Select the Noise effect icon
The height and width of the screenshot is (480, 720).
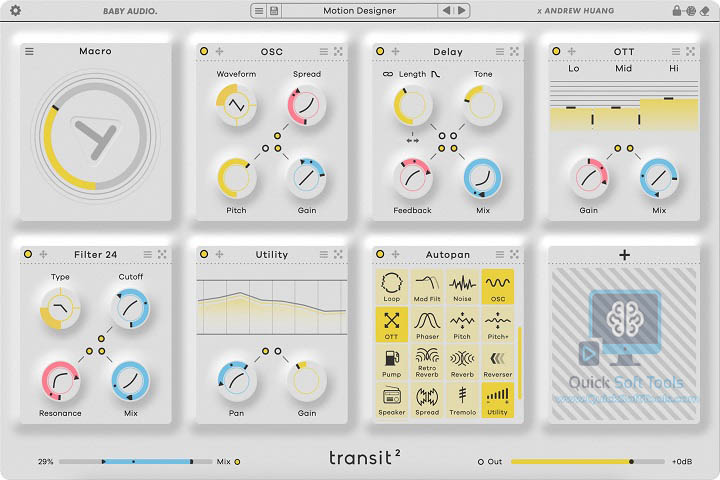[462, 287]
